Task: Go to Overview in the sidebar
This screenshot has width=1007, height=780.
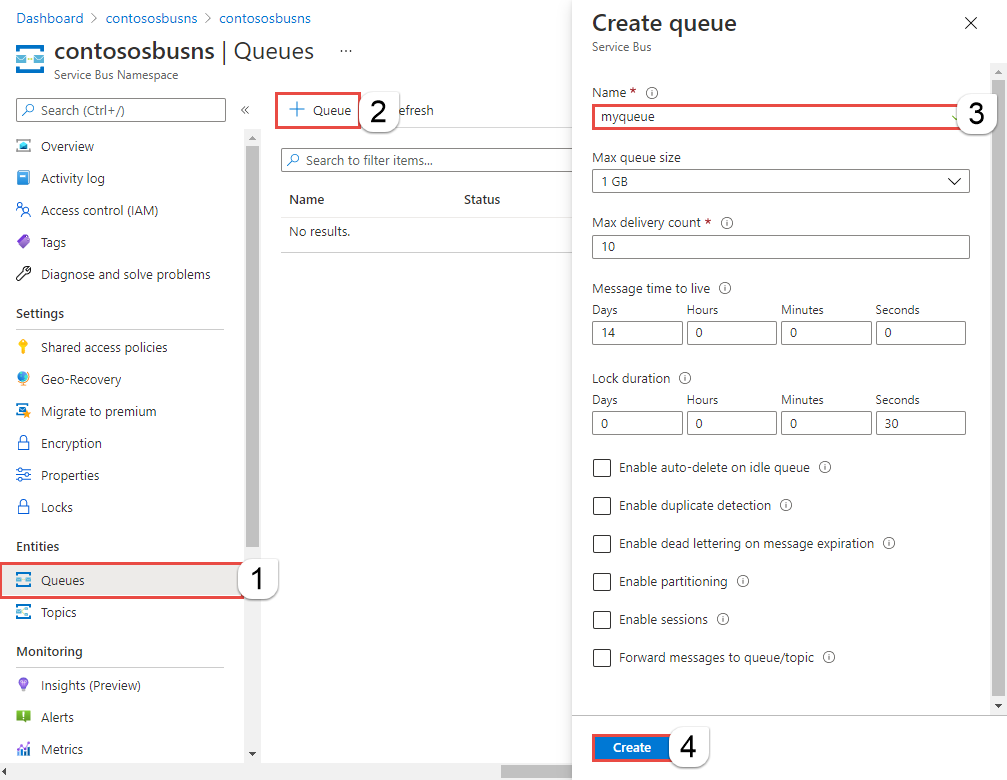Action: coord(67,146)
